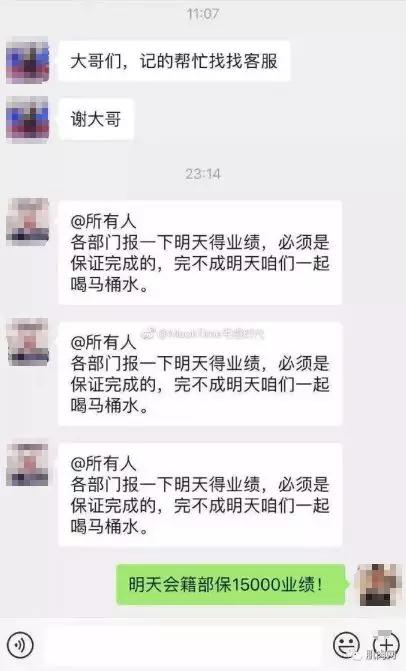Tap the voice input icon
Screen dimensions: 406x671
click(x=20, y=644)
